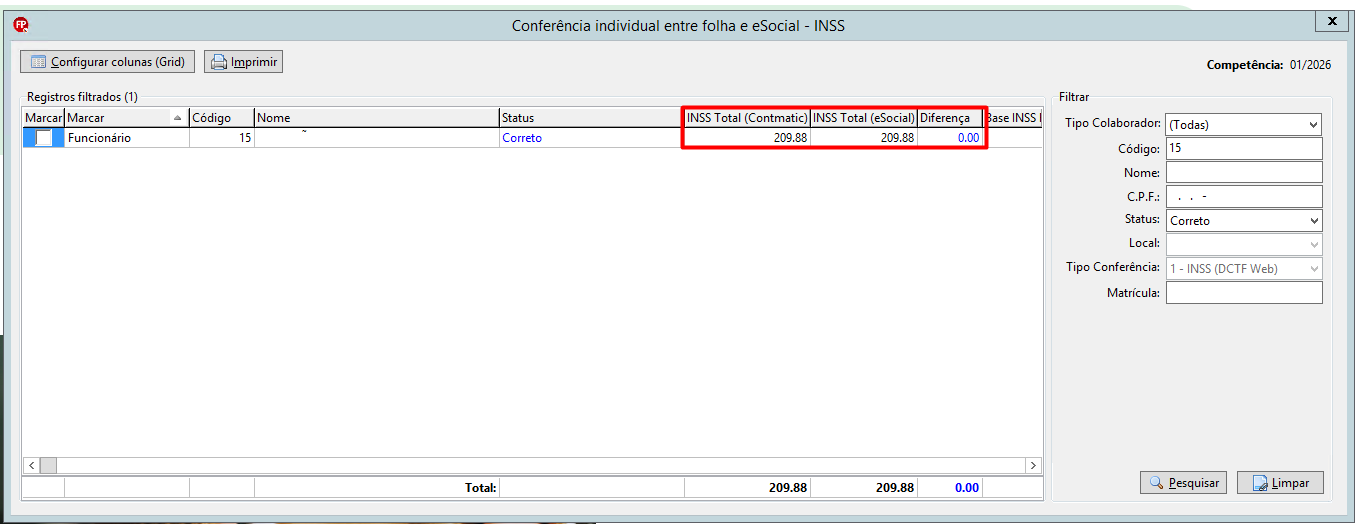Click the eraser icon on Limpar
The height and width of the screenshot is (524, 1360).
click(x=1260, y=483)
